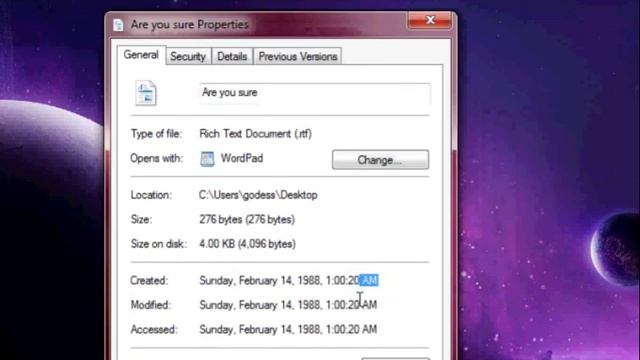Click the size on disk value '4.00 KB'

tap(247, 244)
